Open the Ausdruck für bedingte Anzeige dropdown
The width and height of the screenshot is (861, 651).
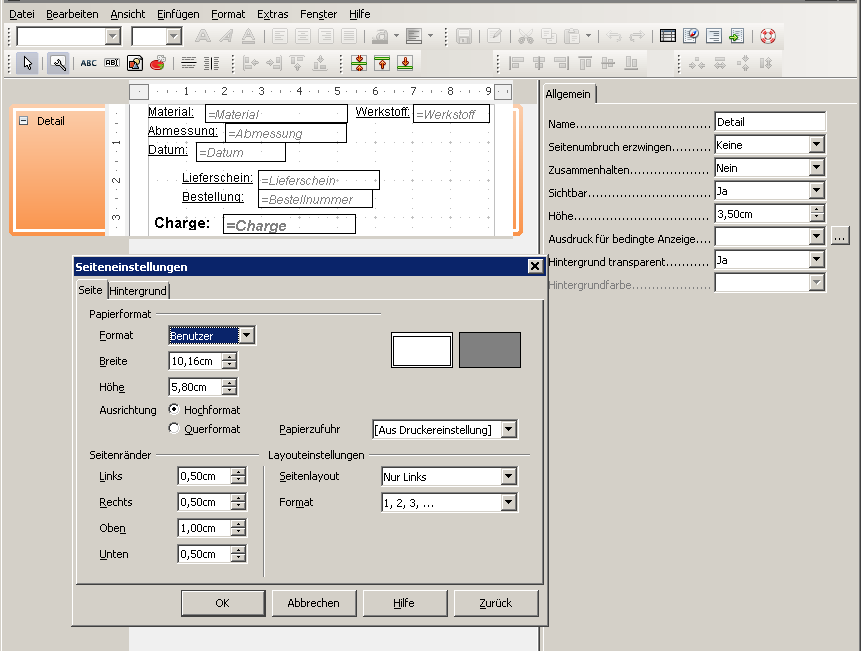(x=817, y=237)
